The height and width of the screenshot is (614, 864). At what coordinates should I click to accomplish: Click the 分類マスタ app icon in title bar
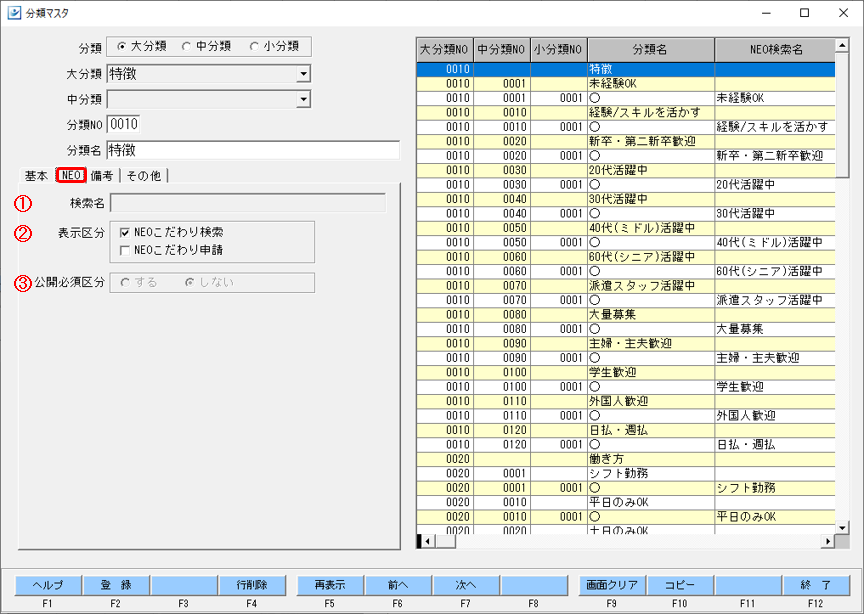14,13
